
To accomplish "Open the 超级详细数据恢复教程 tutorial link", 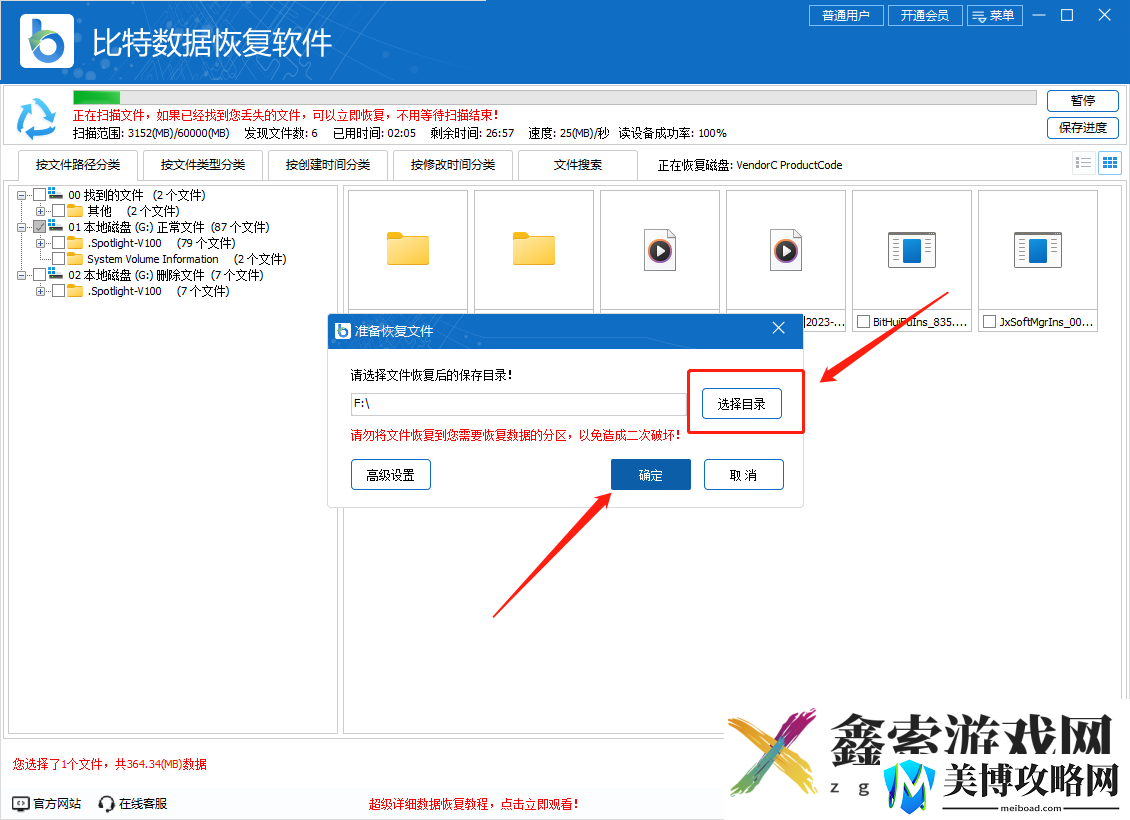I will (x=473, y=804).
